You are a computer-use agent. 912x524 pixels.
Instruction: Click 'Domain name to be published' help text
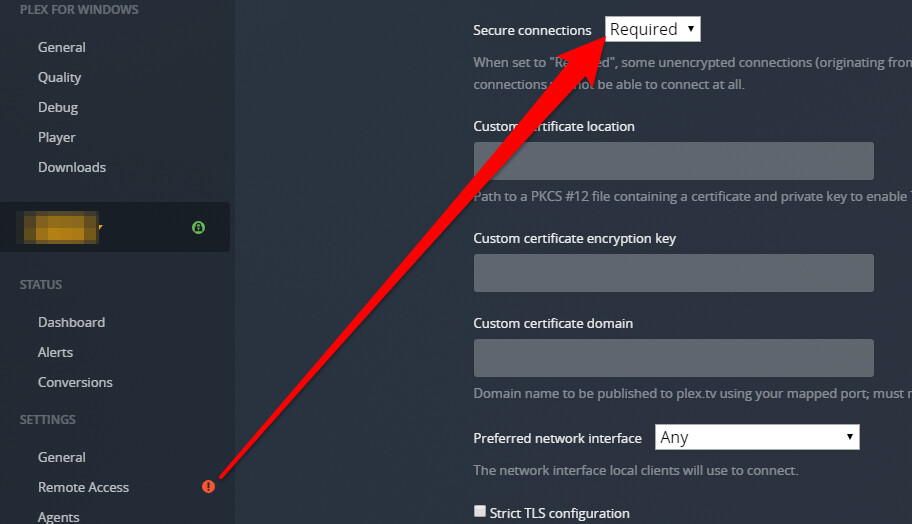point(692,394)
